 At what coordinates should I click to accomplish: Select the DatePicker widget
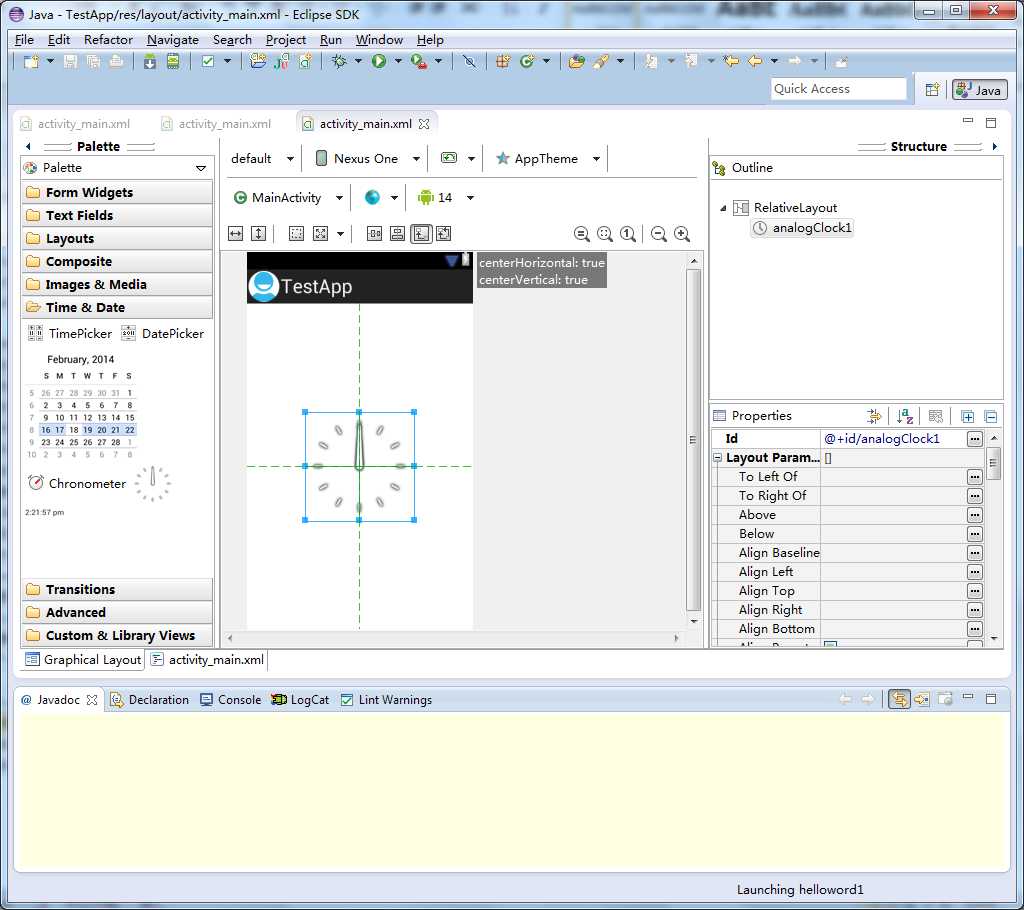click(163, 334)
